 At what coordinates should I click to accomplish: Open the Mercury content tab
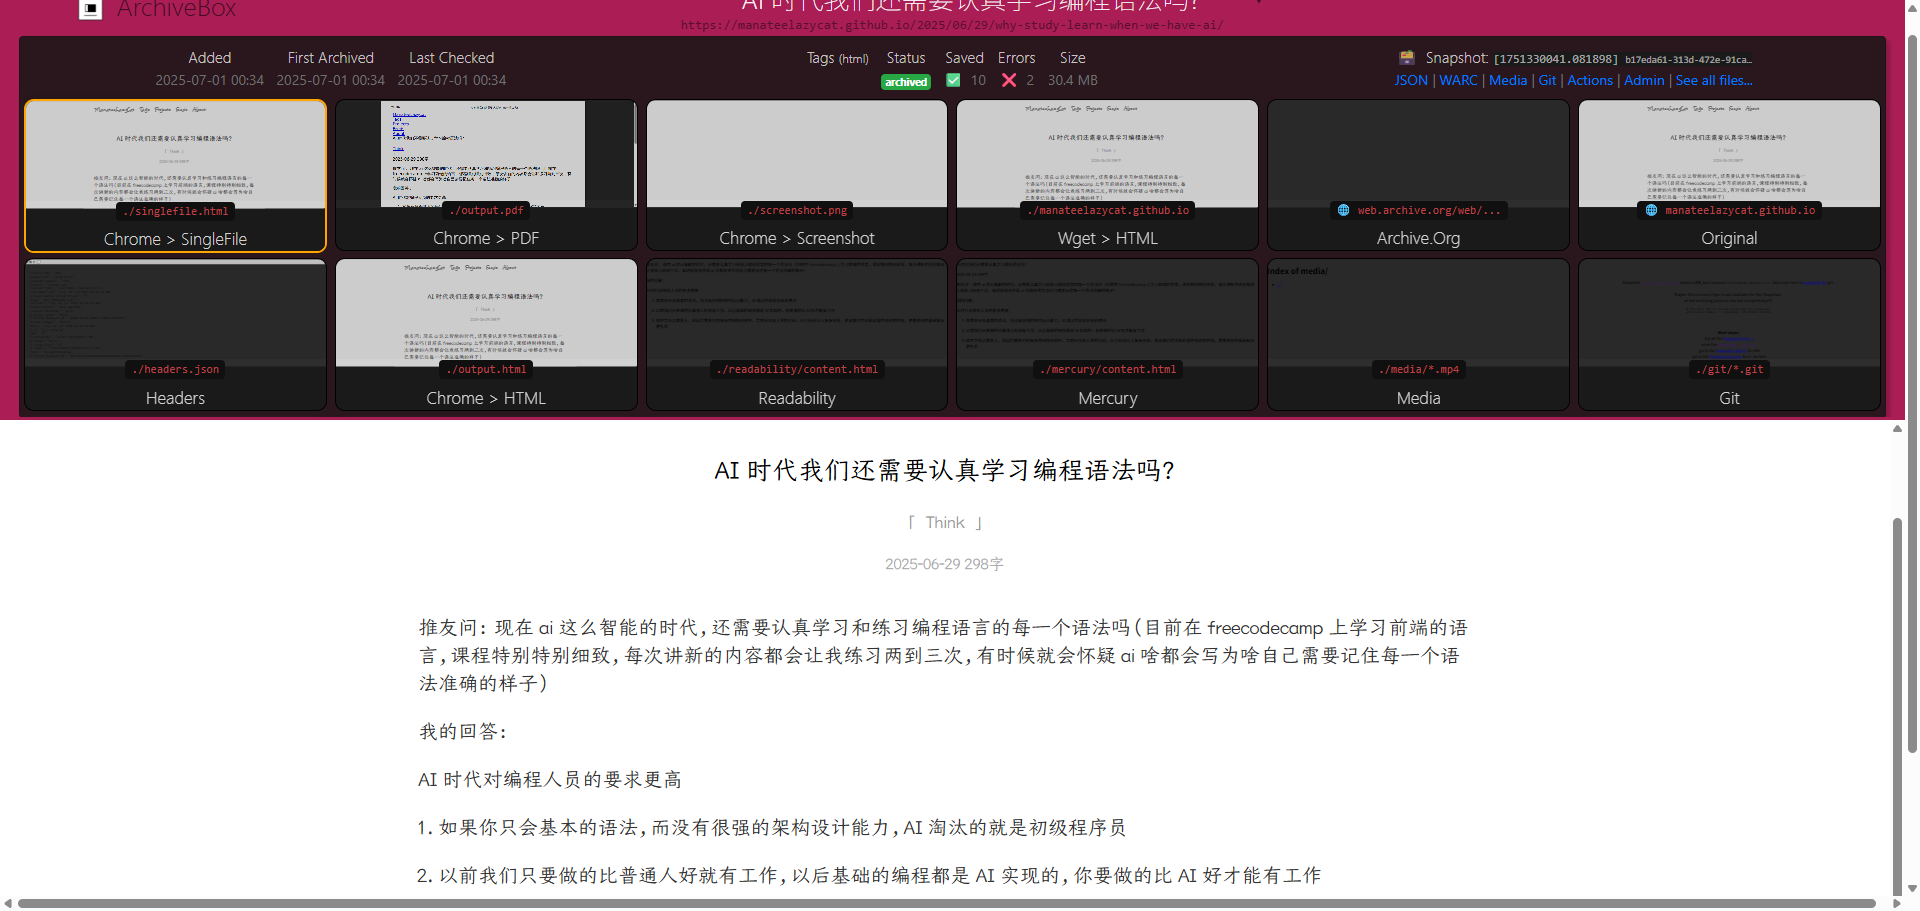point(1108,335)
